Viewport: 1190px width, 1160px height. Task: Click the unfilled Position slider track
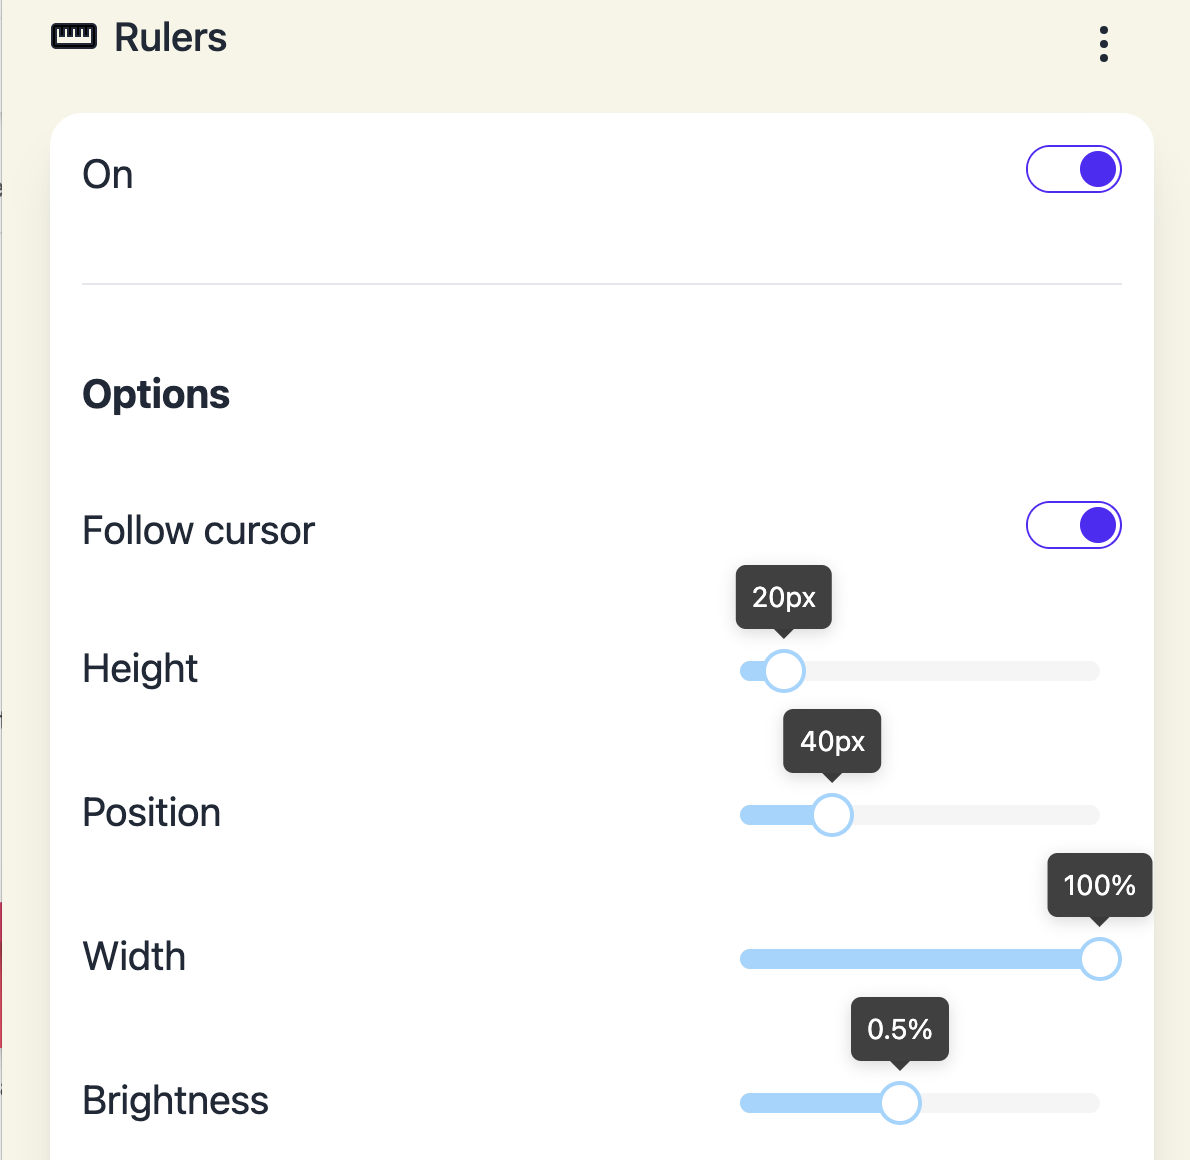point(976,815)
